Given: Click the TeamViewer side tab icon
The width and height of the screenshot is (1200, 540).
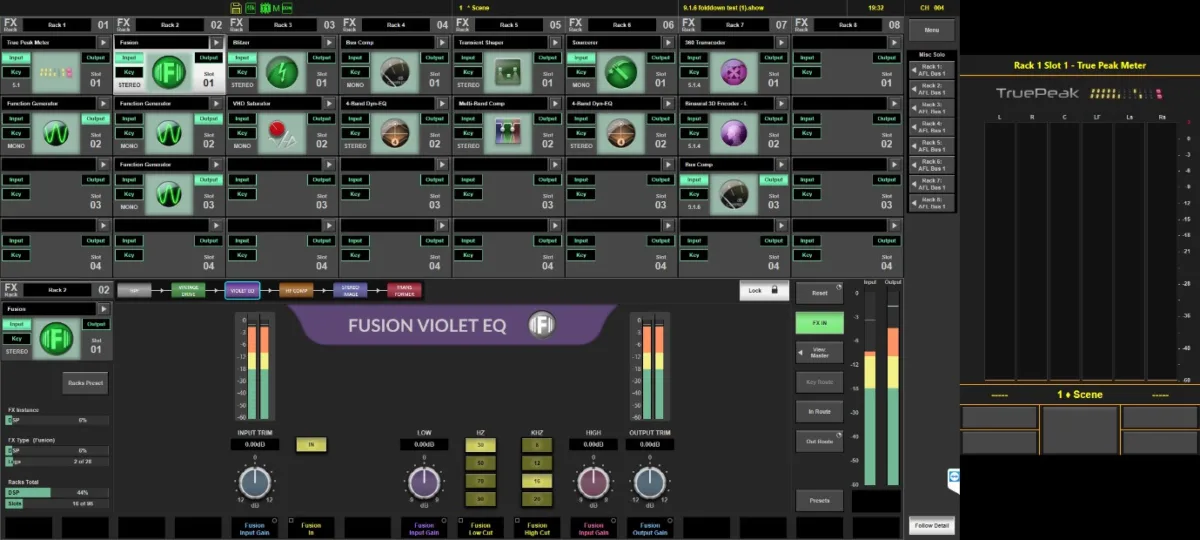Looking at the screenshot, I should click(953, 479).
